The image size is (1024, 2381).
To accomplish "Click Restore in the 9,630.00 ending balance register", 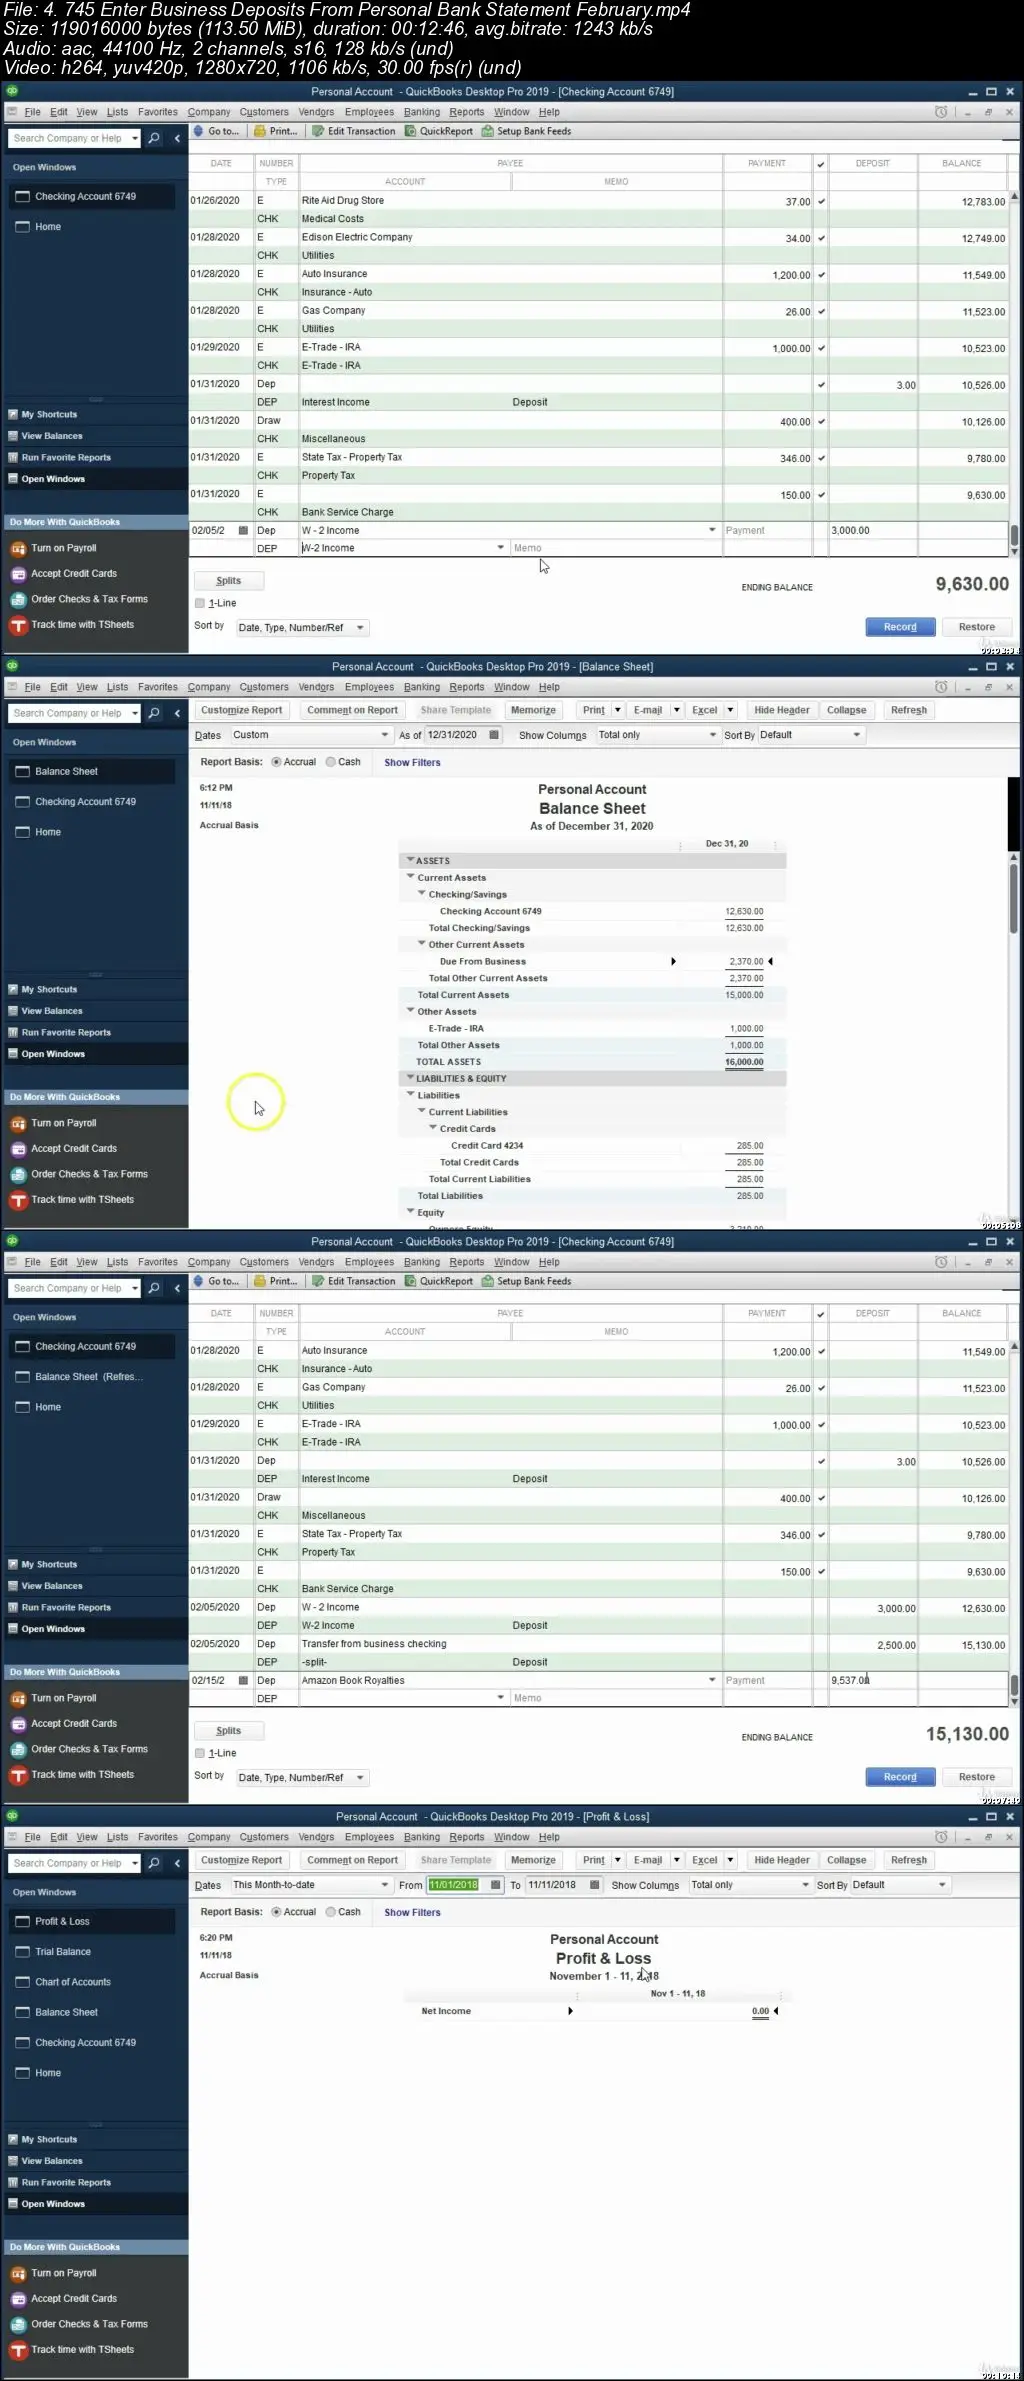I will pyautogui.click(x=976, y=627).
